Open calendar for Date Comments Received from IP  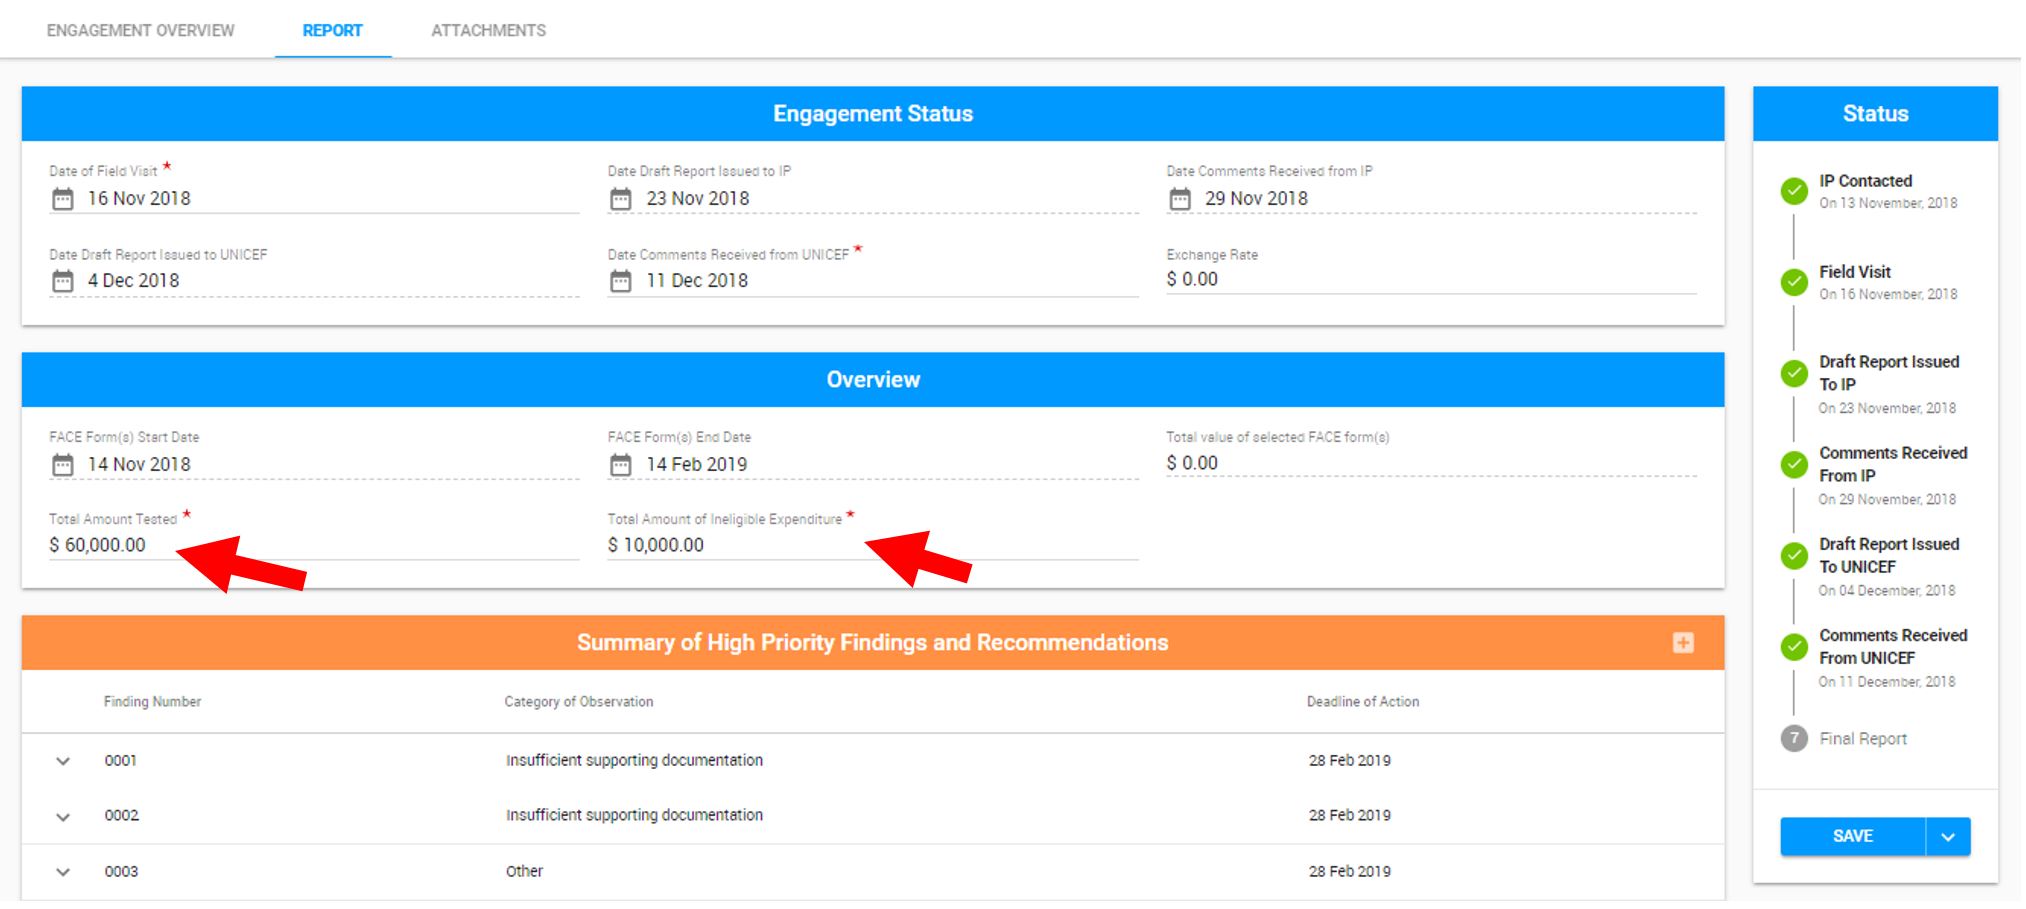[x=1180, y=199]
